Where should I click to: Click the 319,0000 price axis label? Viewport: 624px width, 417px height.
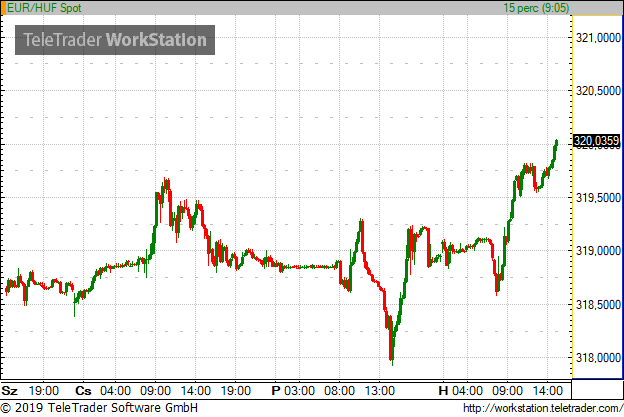tap(598, 251)
